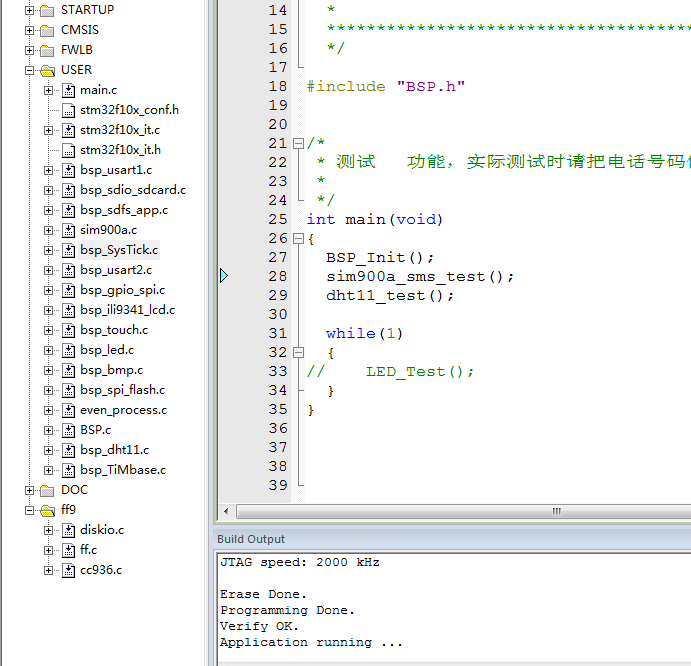Screen dimensions: 691x666
Task: Click 'JTAG speed: 2000 kHz' output line
Action: [300, 563]
